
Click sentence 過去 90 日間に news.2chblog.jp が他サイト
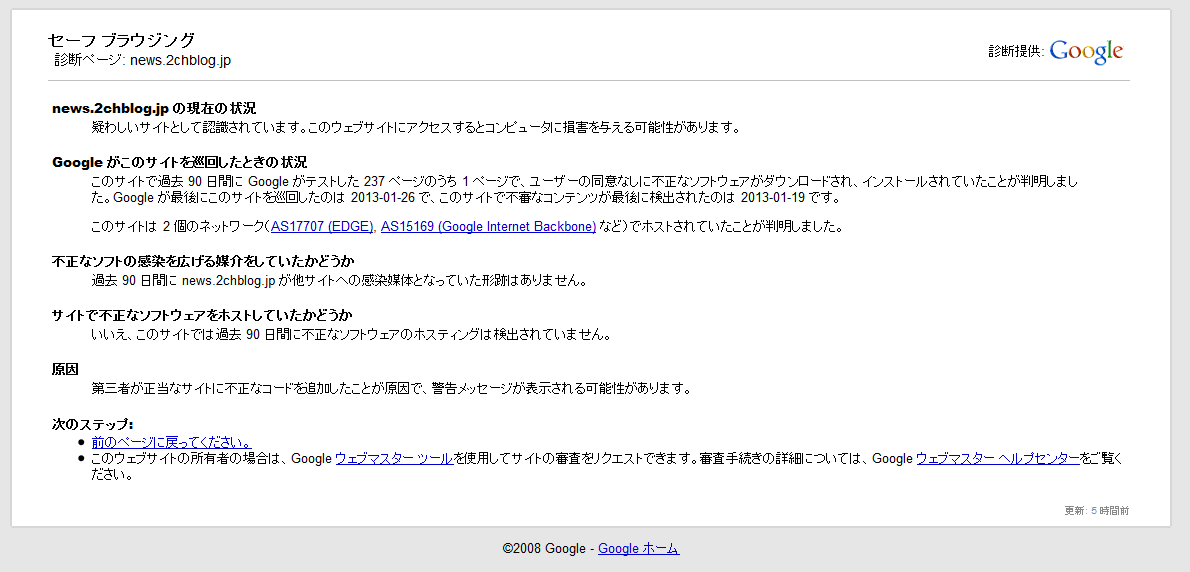click(x=339, y=281)
